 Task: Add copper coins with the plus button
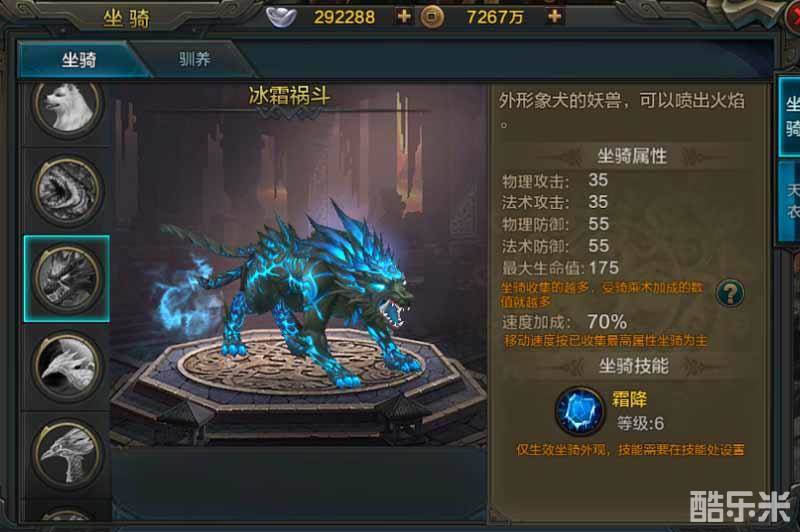554,16
